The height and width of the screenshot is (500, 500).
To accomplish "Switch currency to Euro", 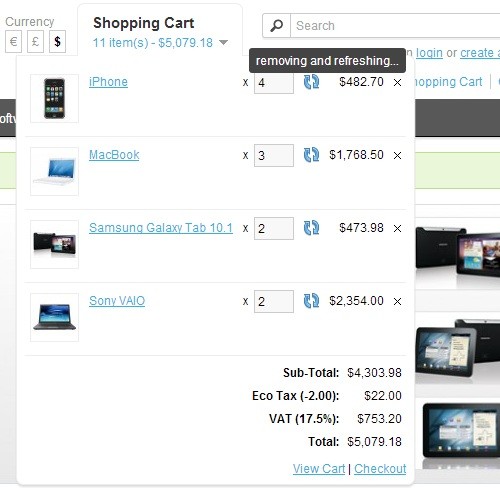I will pos(13,42).
